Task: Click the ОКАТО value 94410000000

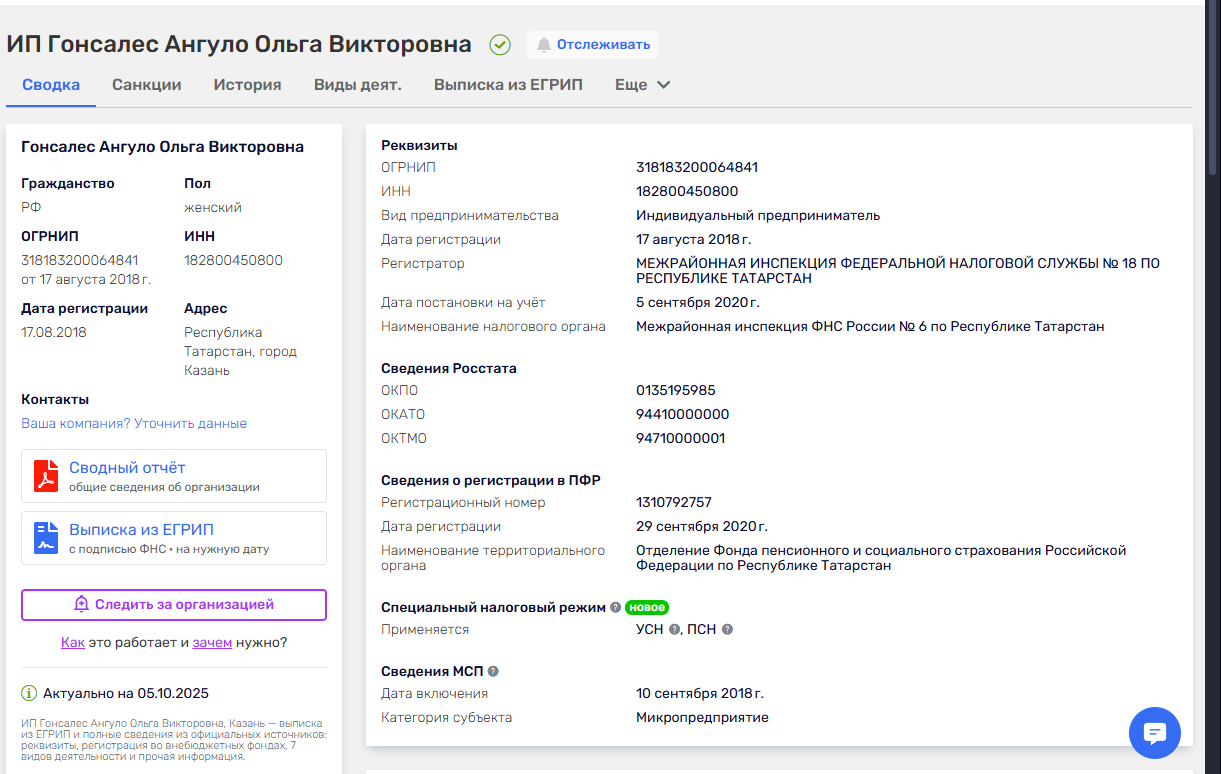Action: [x=683, y=415]
